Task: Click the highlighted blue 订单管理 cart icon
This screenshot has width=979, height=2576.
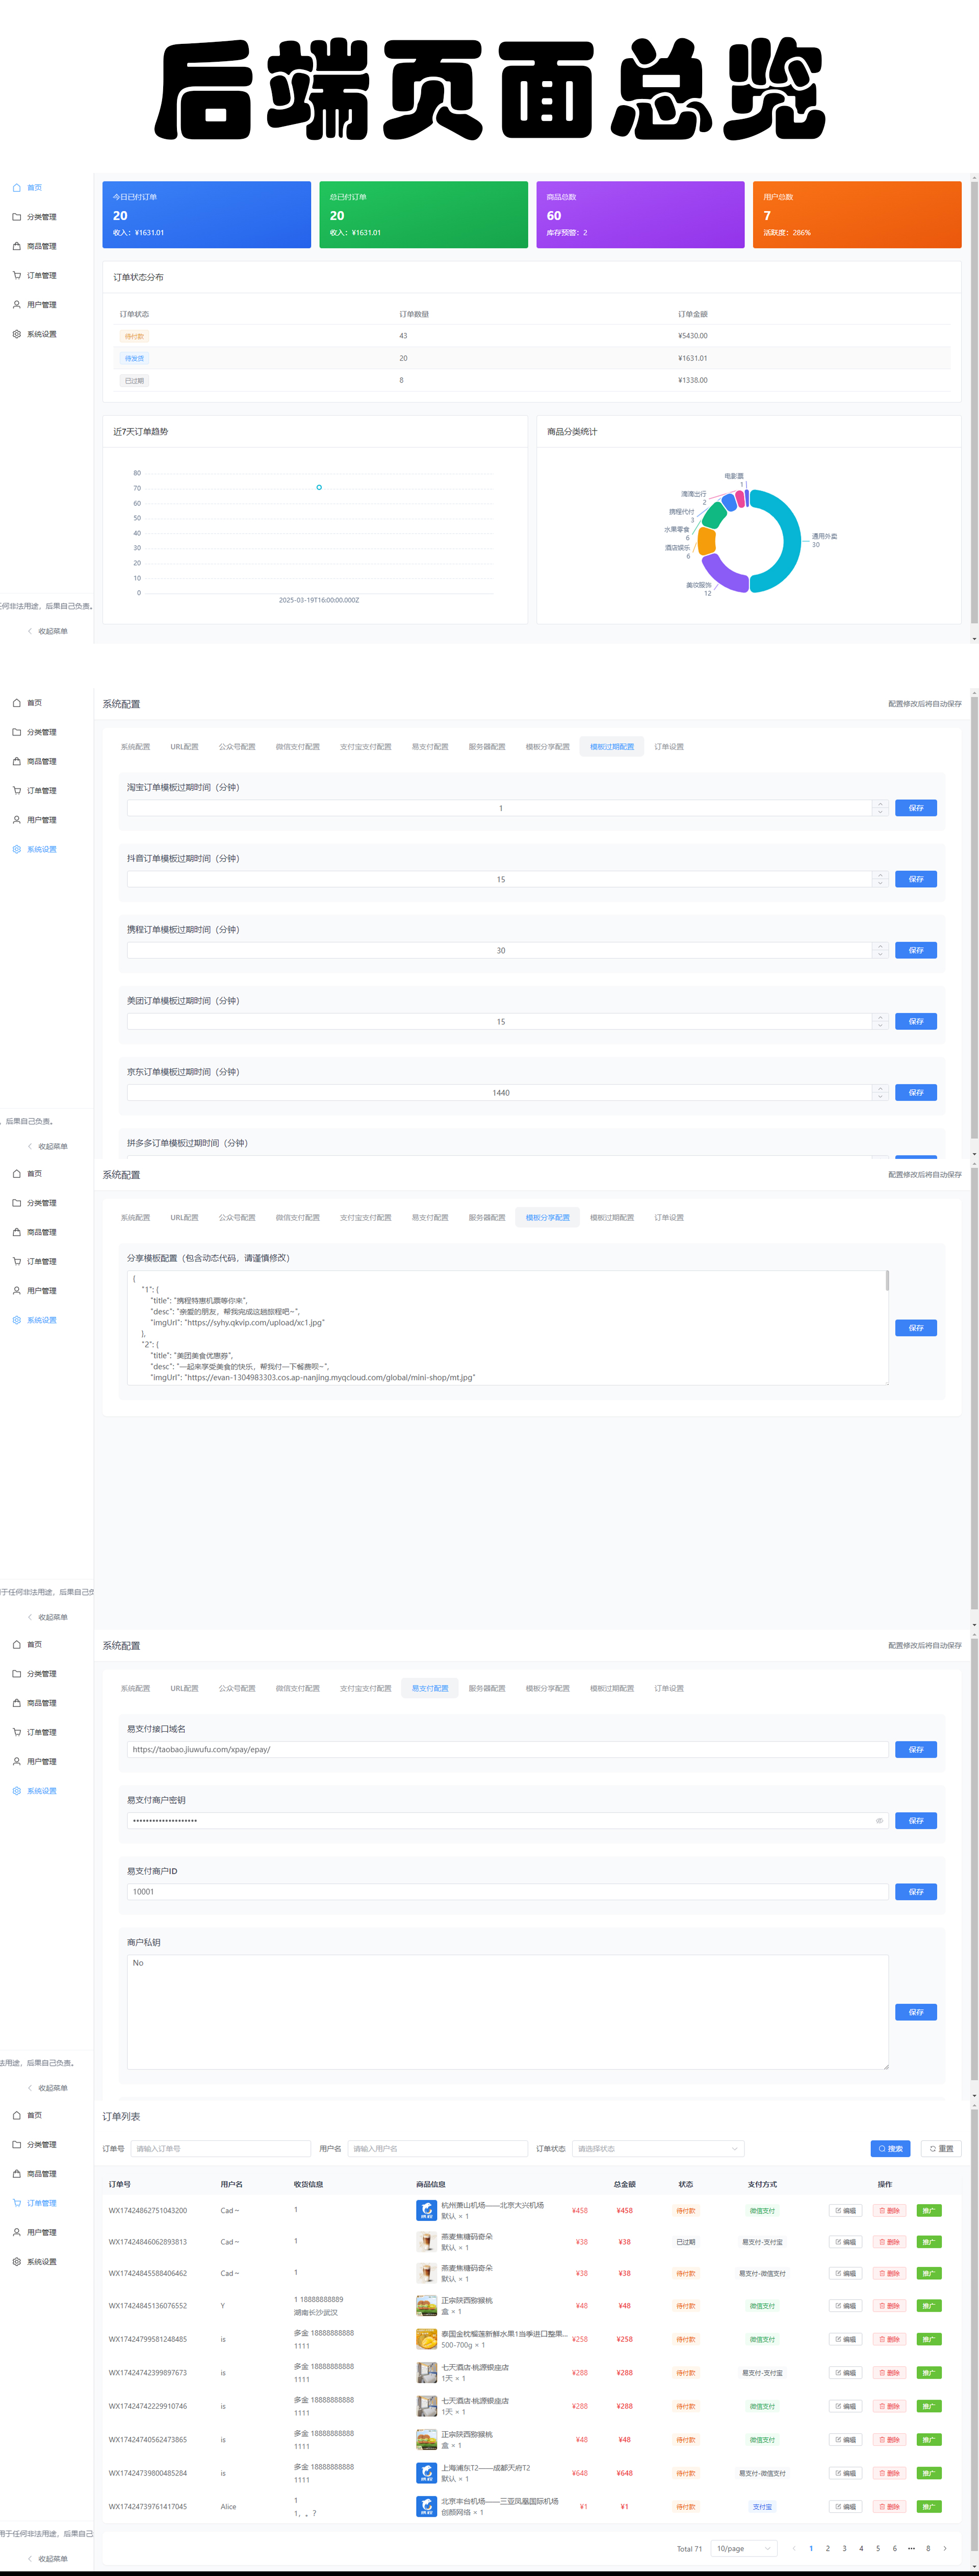Action: coord(16,2203)
